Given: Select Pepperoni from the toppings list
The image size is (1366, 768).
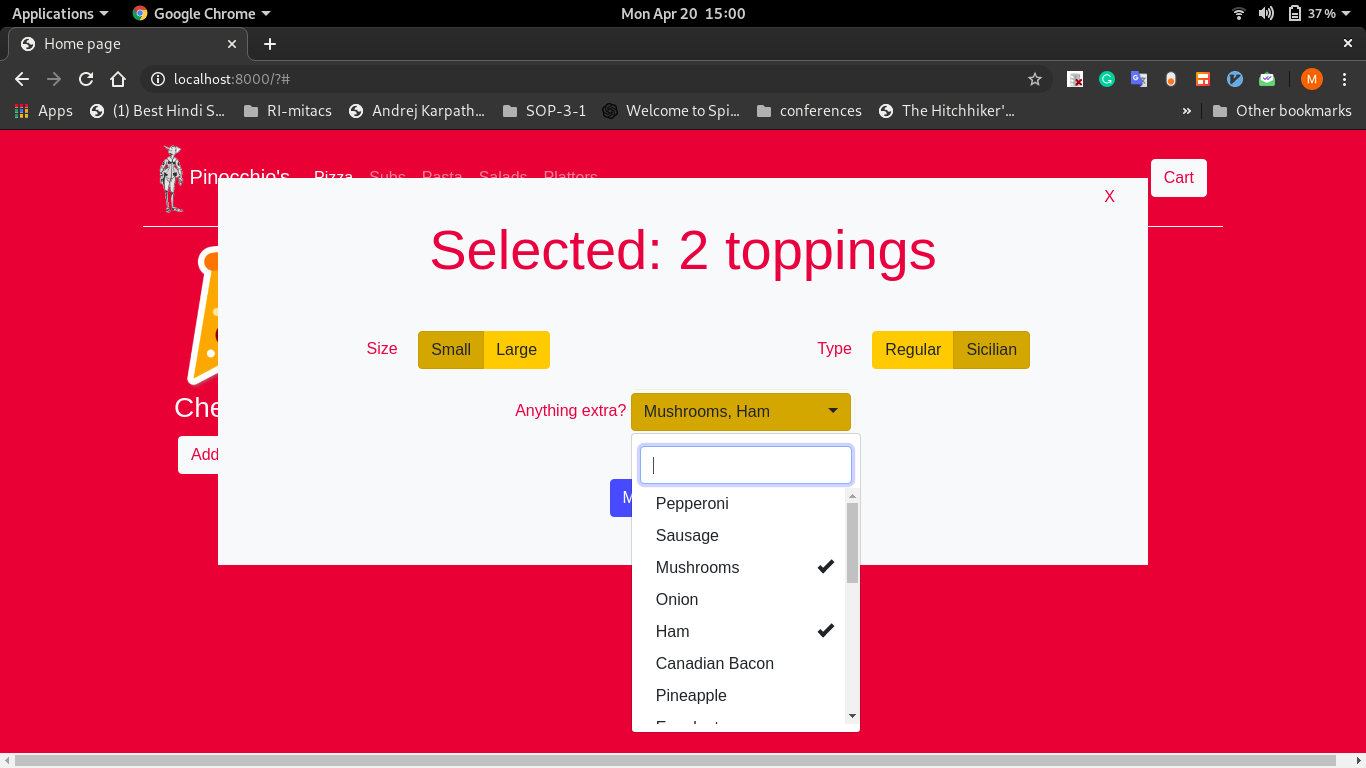Looking at the screenshot, I should pos(692,503).
